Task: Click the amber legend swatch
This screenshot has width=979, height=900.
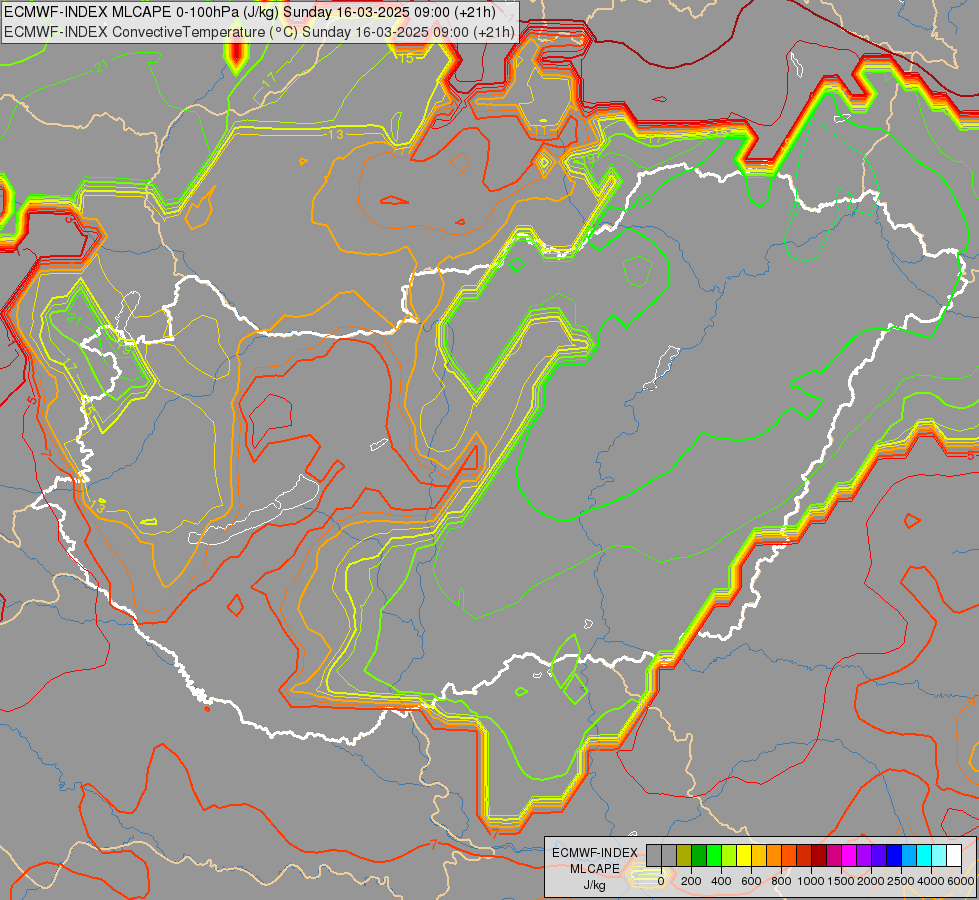Action: [759, 855]
